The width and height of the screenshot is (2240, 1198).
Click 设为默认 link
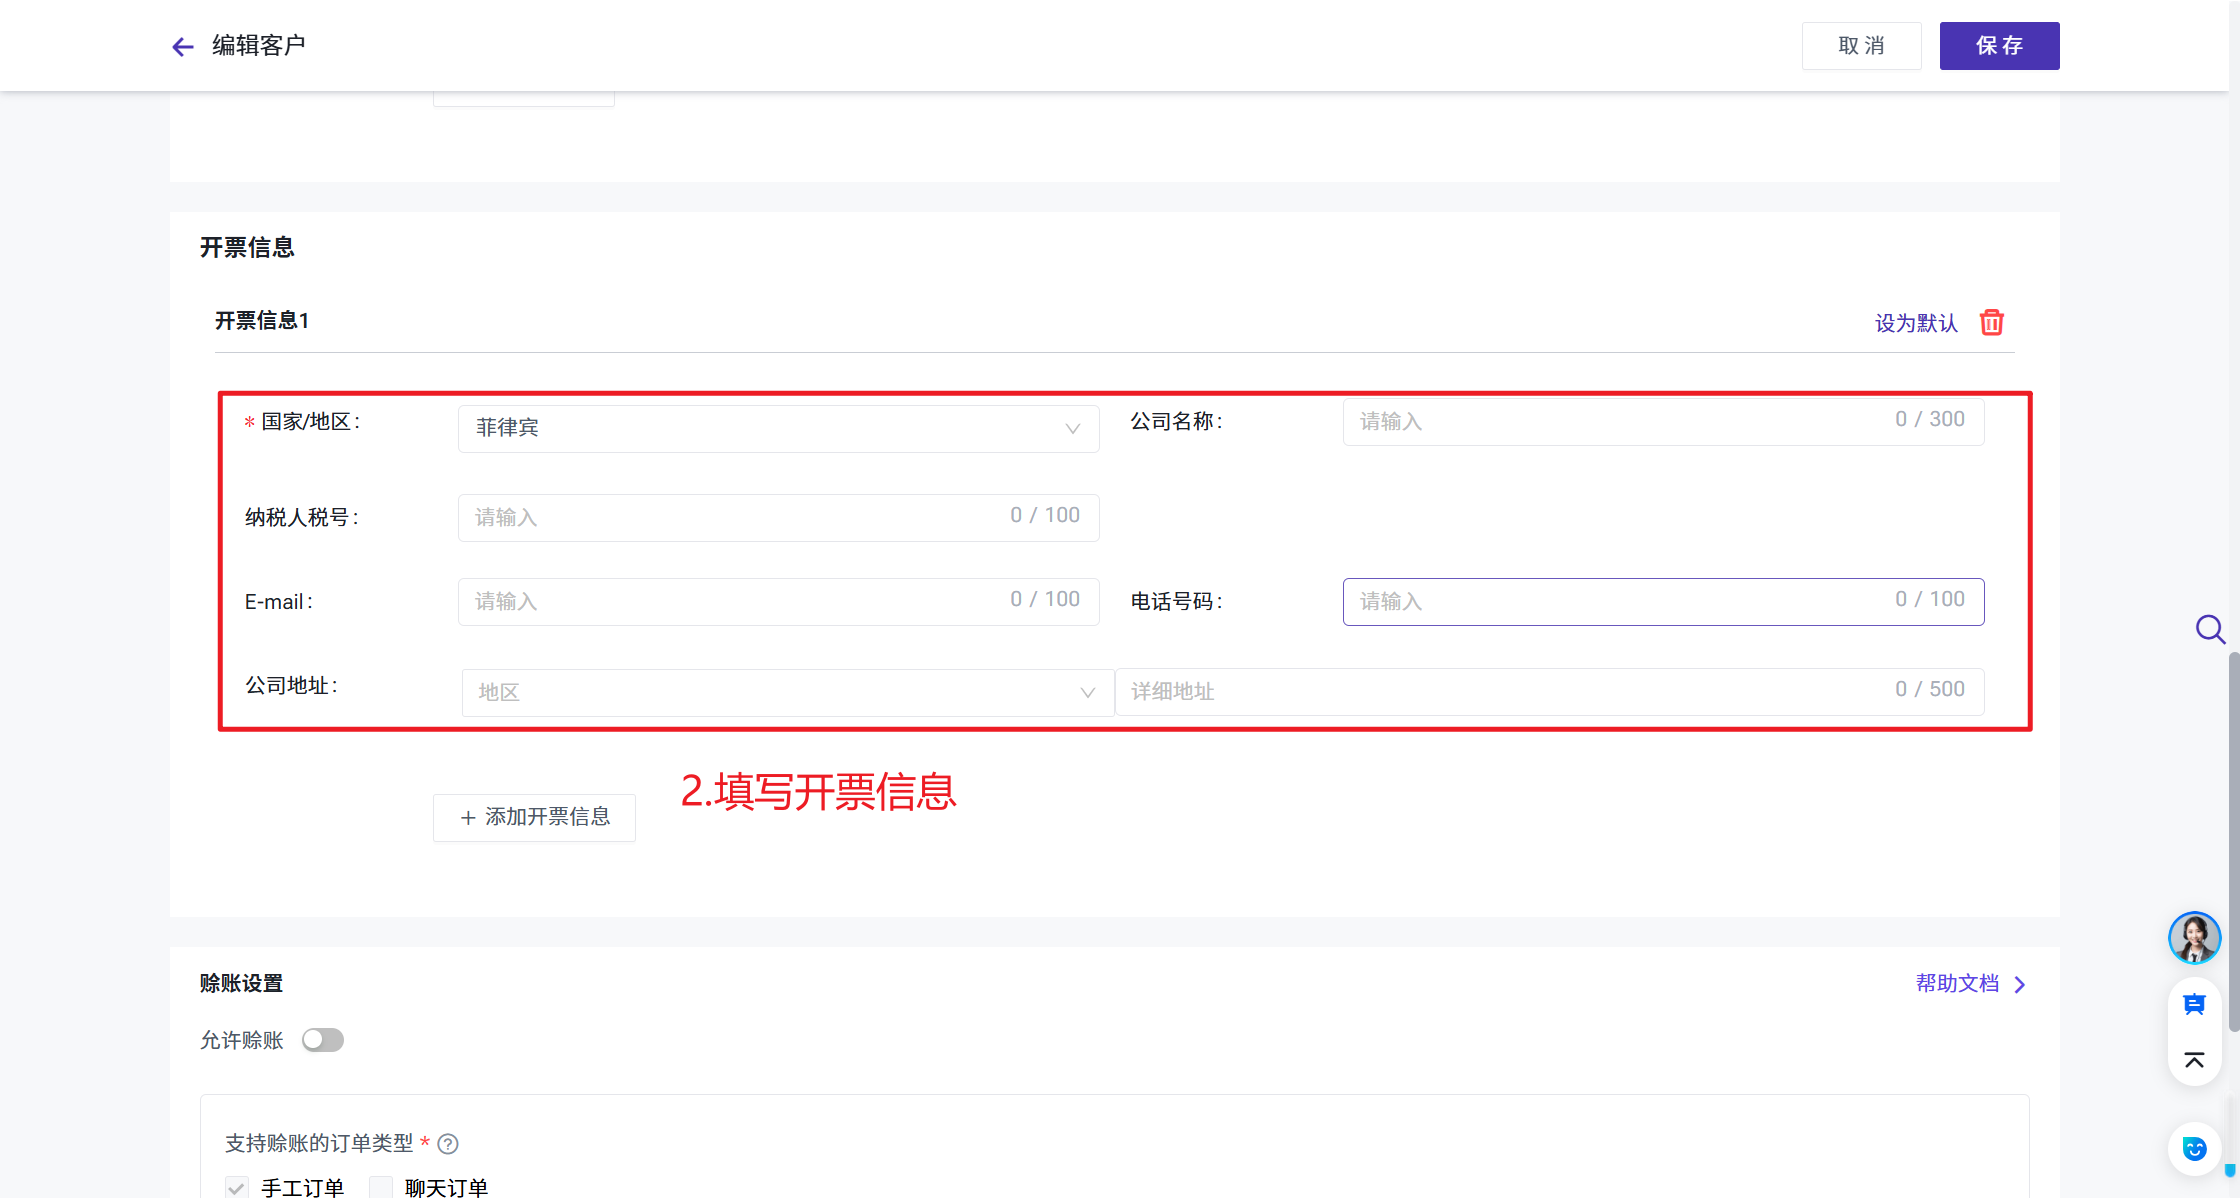(1915, 323)
